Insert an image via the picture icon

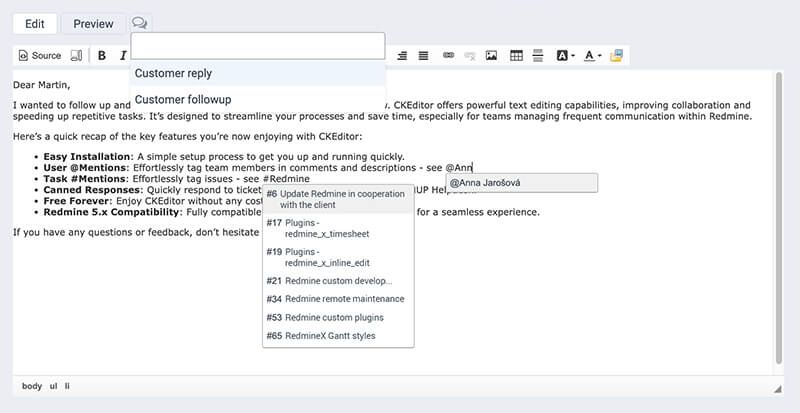click(491, 56)
